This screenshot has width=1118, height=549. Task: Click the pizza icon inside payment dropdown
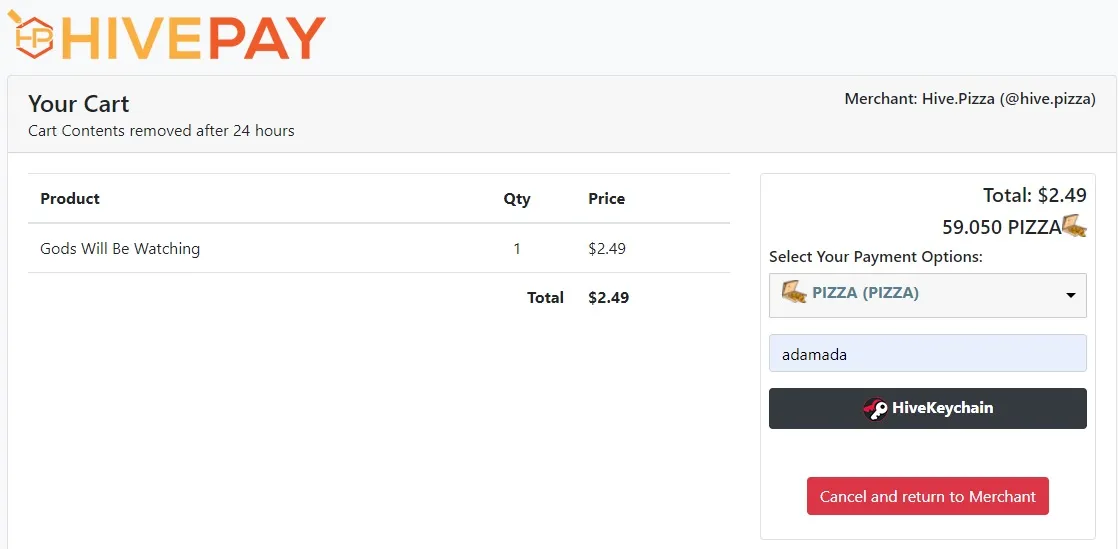[794, 293]
